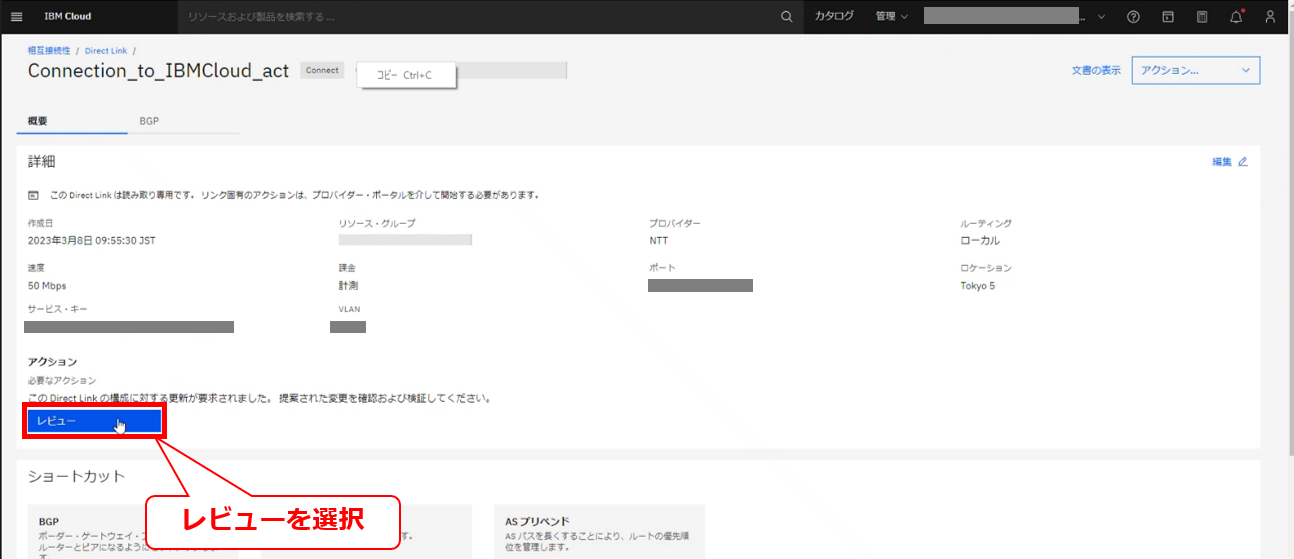Select the provider value NTT

pos(659,240)
